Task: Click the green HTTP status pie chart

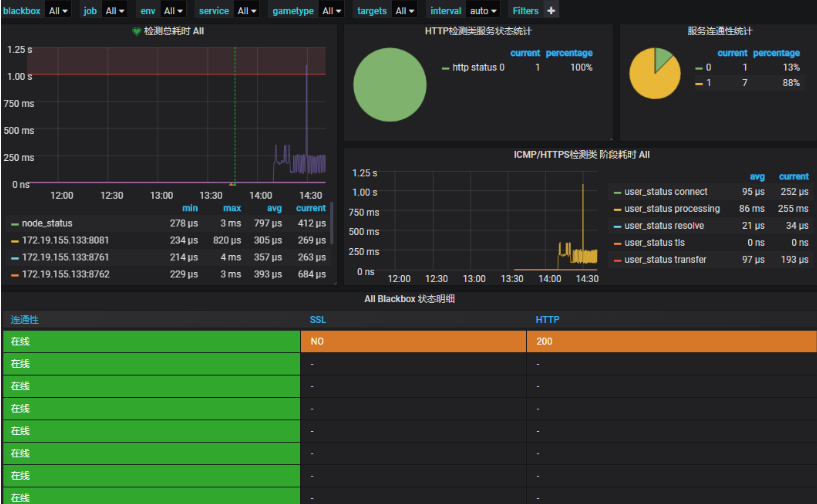Action: 388,83
